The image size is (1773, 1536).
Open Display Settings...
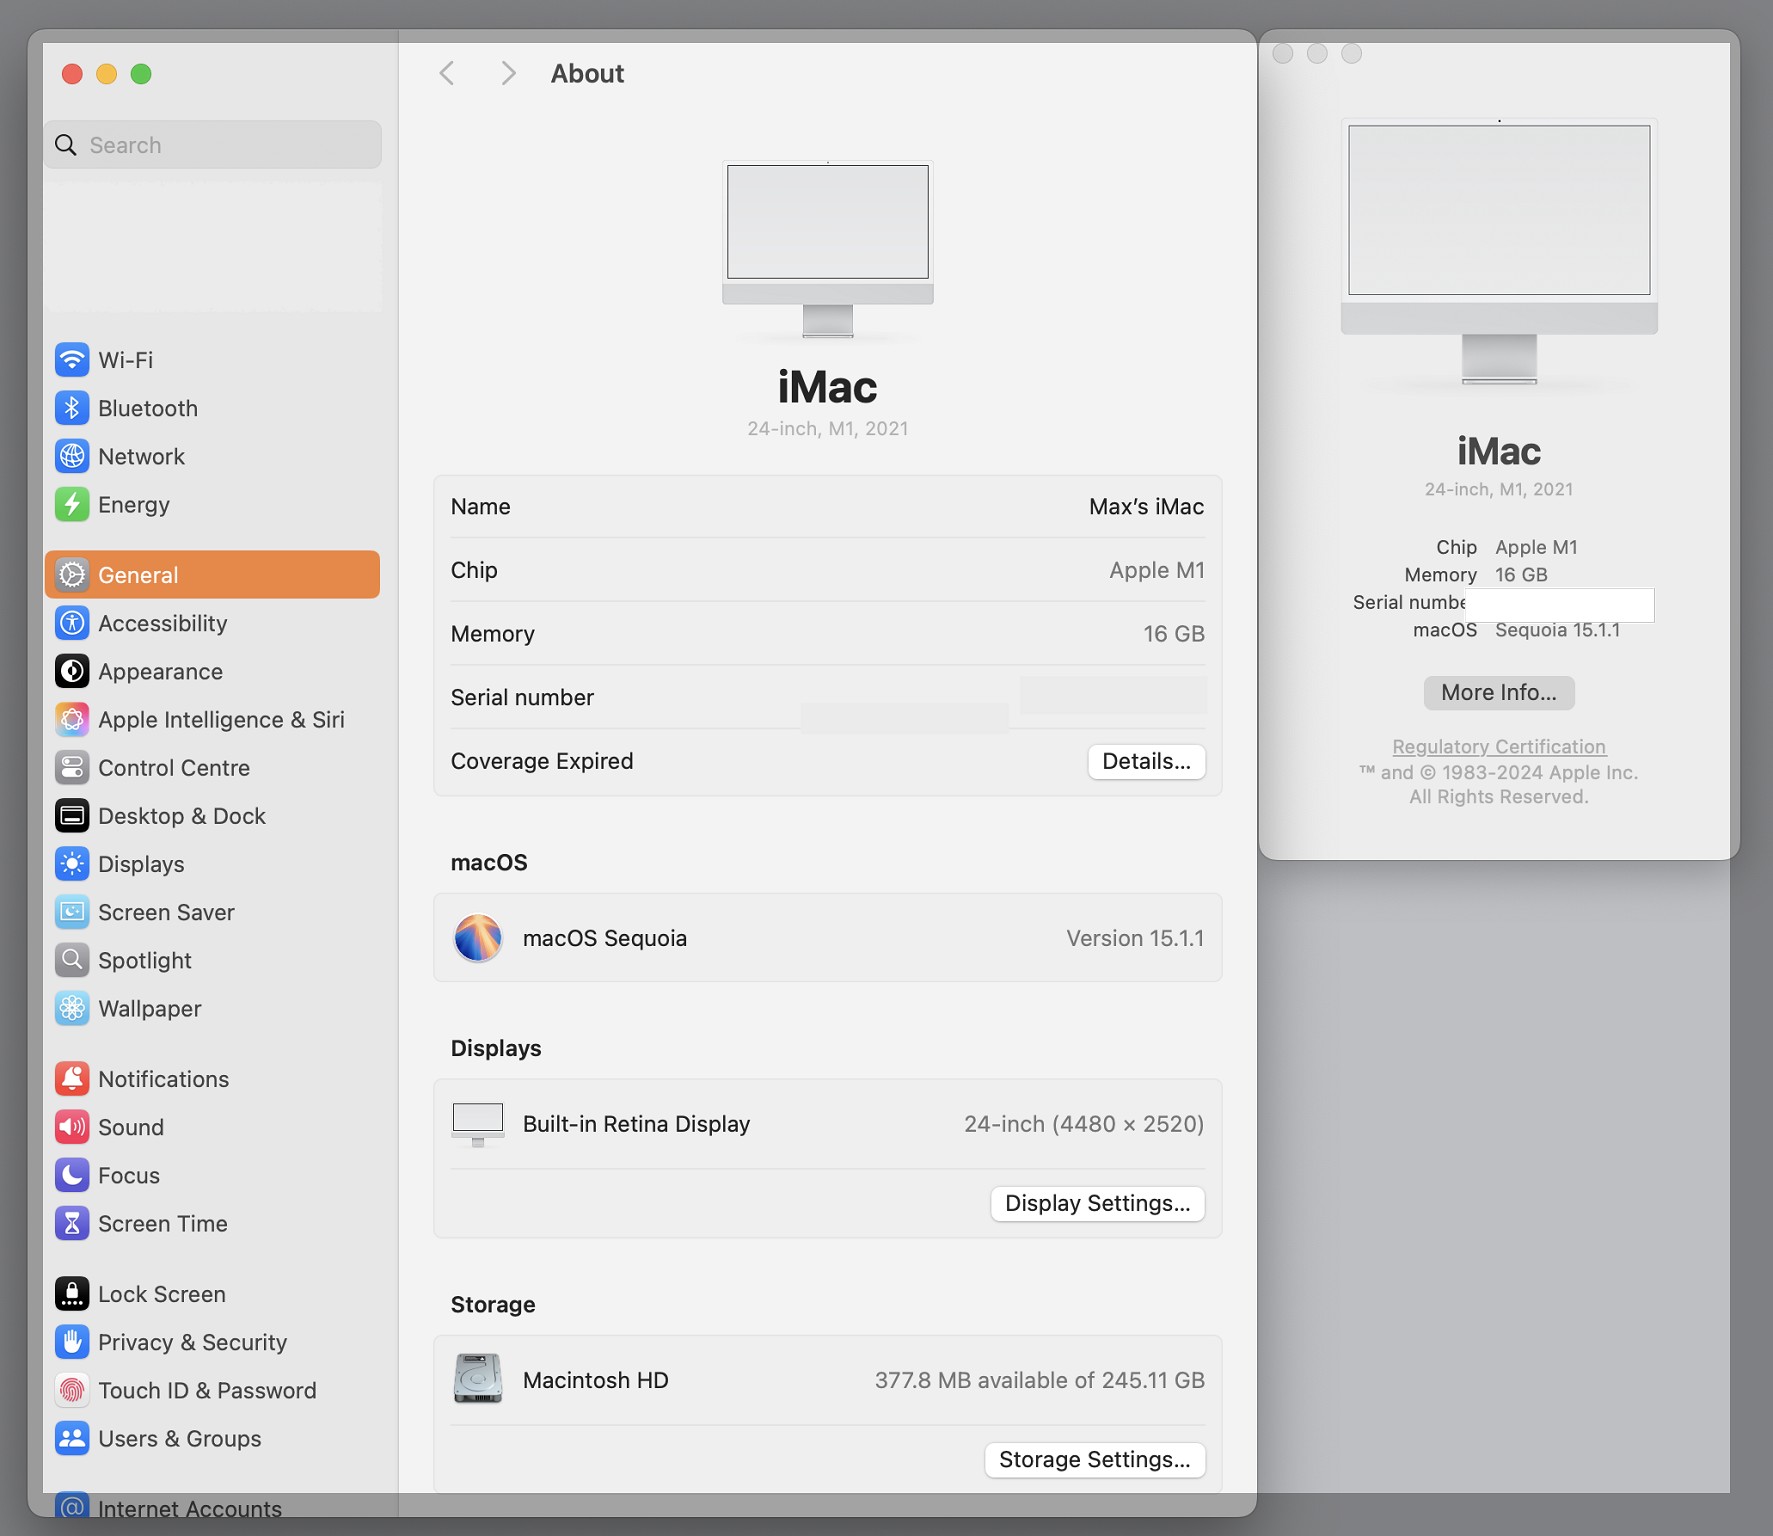click(x=1097, y=1203)
